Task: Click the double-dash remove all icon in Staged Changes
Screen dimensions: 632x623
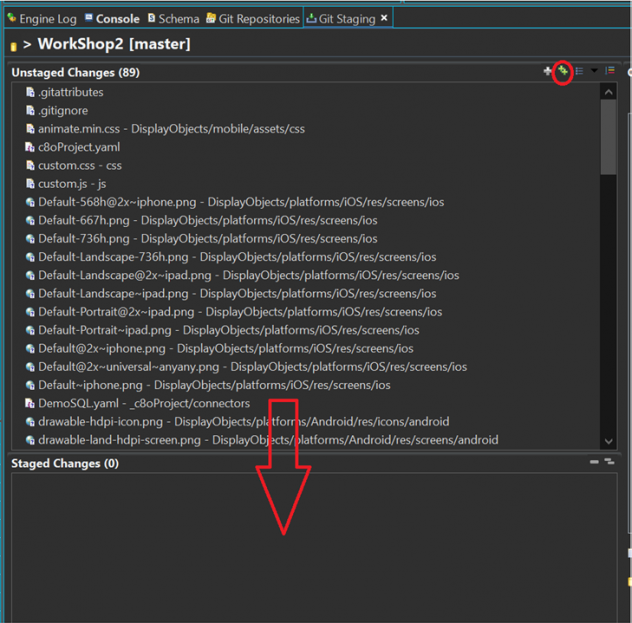Action: pyautogui.click(x=608, y=463)
